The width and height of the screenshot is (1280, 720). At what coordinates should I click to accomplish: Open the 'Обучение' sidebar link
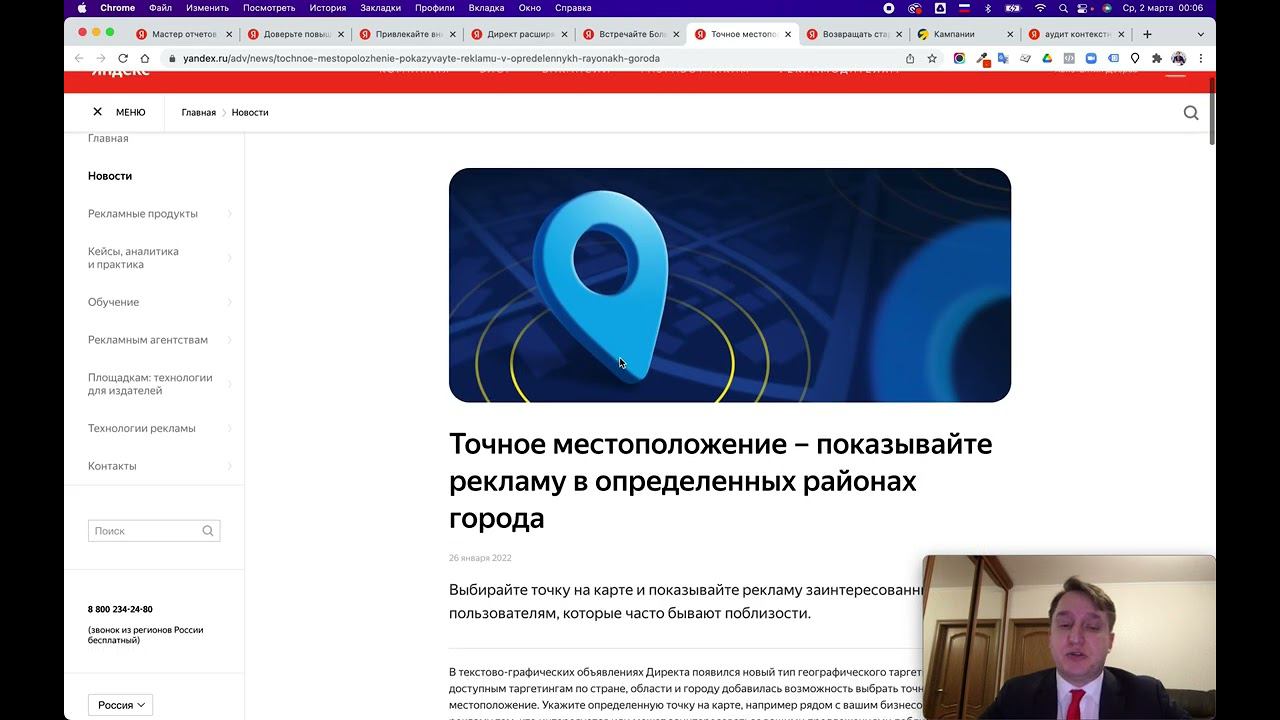pyautogui.click(x=113, y=302)
